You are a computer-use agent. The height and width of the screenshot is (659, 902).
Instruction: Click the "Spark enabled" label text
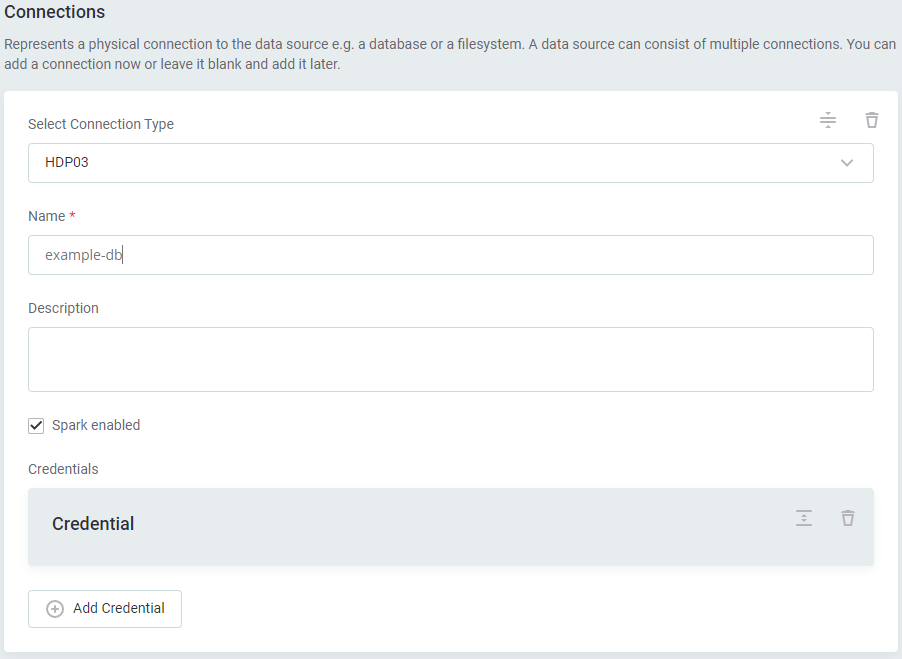pyautogui.click(x=96, y=426)
